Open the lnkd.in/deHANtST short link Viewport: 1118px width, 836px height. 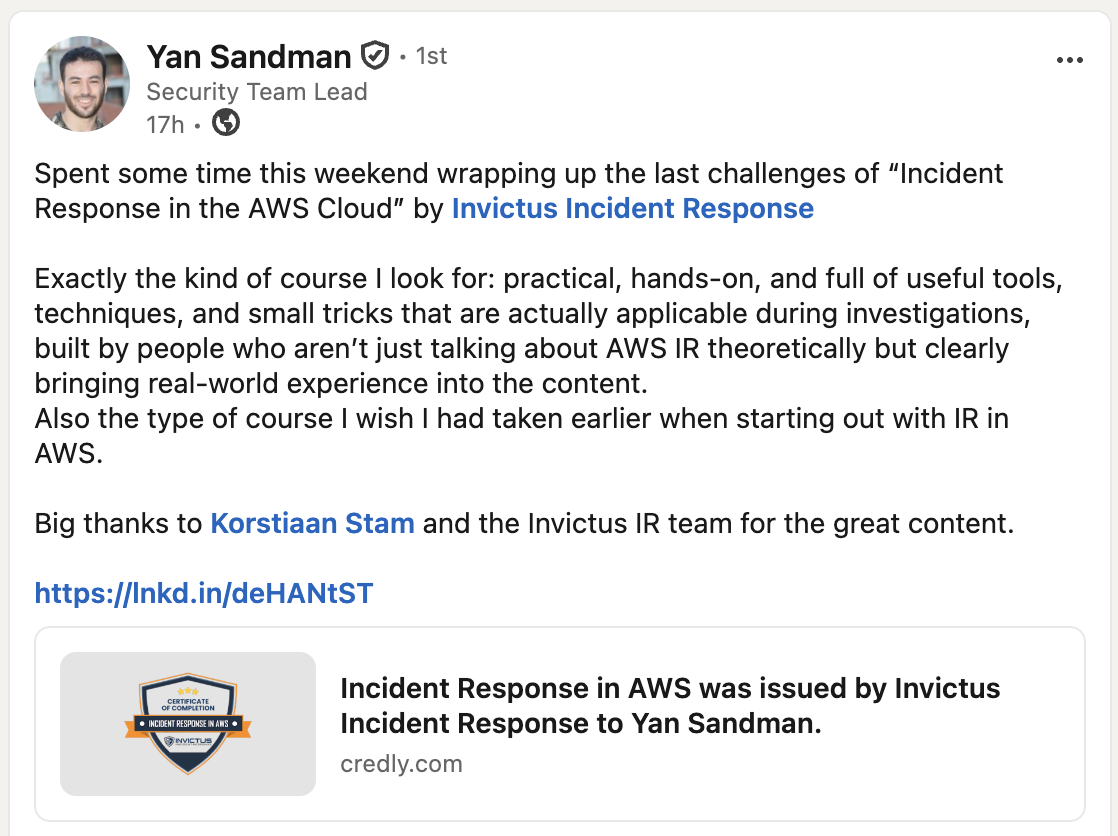click(204, 593)
